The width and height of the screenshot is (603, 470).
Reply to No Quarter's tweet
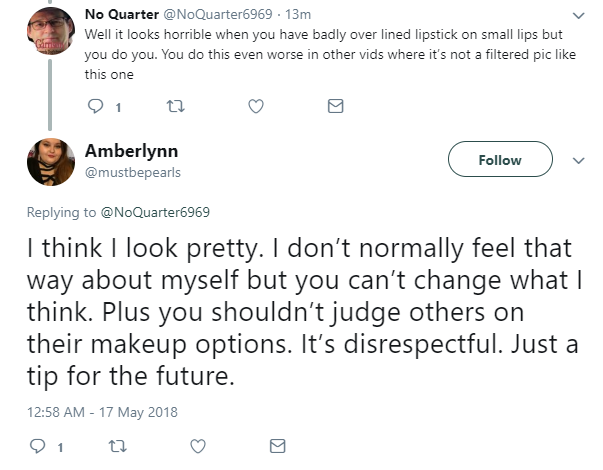tap(95, 106)
